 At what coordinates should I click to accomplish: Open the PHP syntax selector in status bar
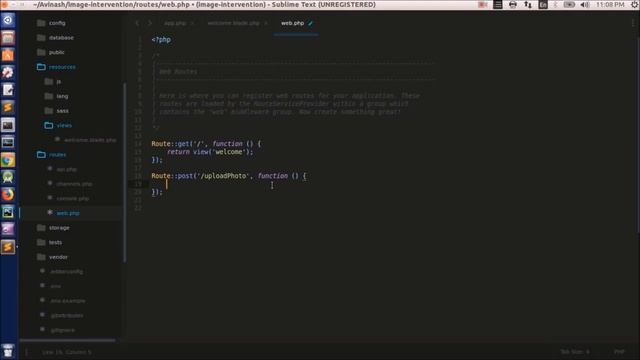pos(619,352)
